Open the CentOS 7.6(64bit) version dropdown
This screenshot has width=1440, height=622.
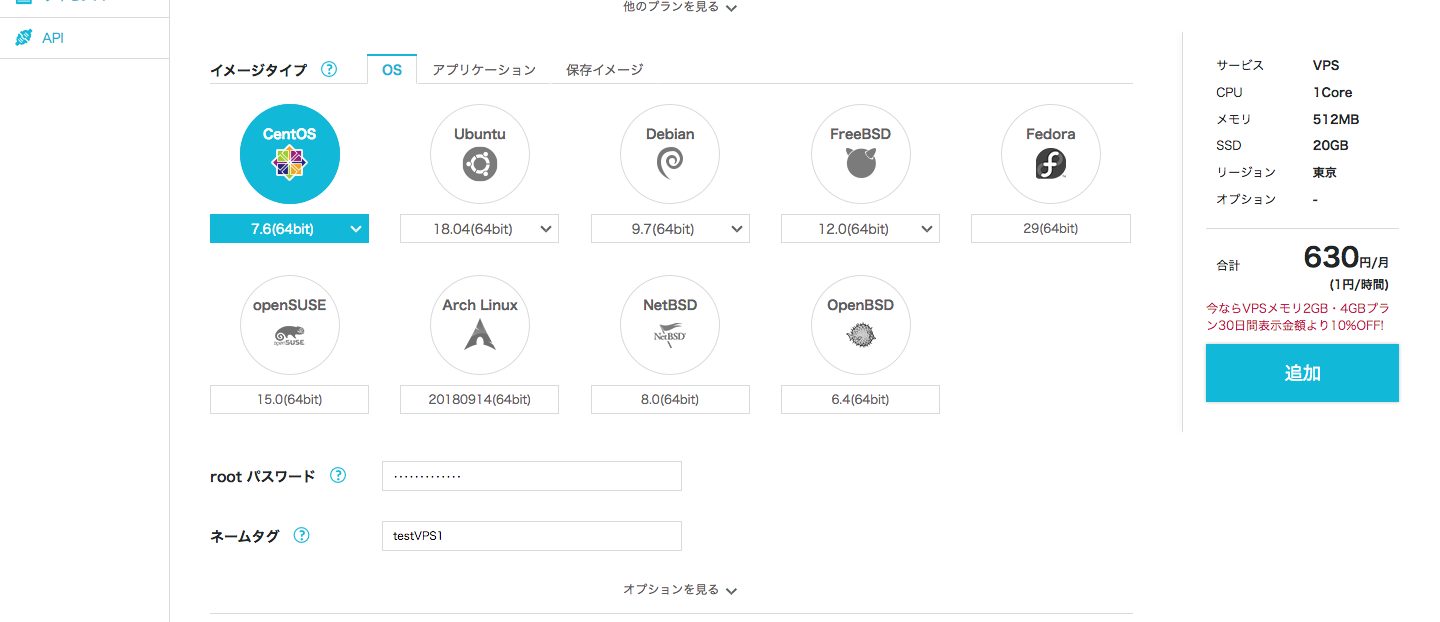pyautogui.click(x=289, y=229)
